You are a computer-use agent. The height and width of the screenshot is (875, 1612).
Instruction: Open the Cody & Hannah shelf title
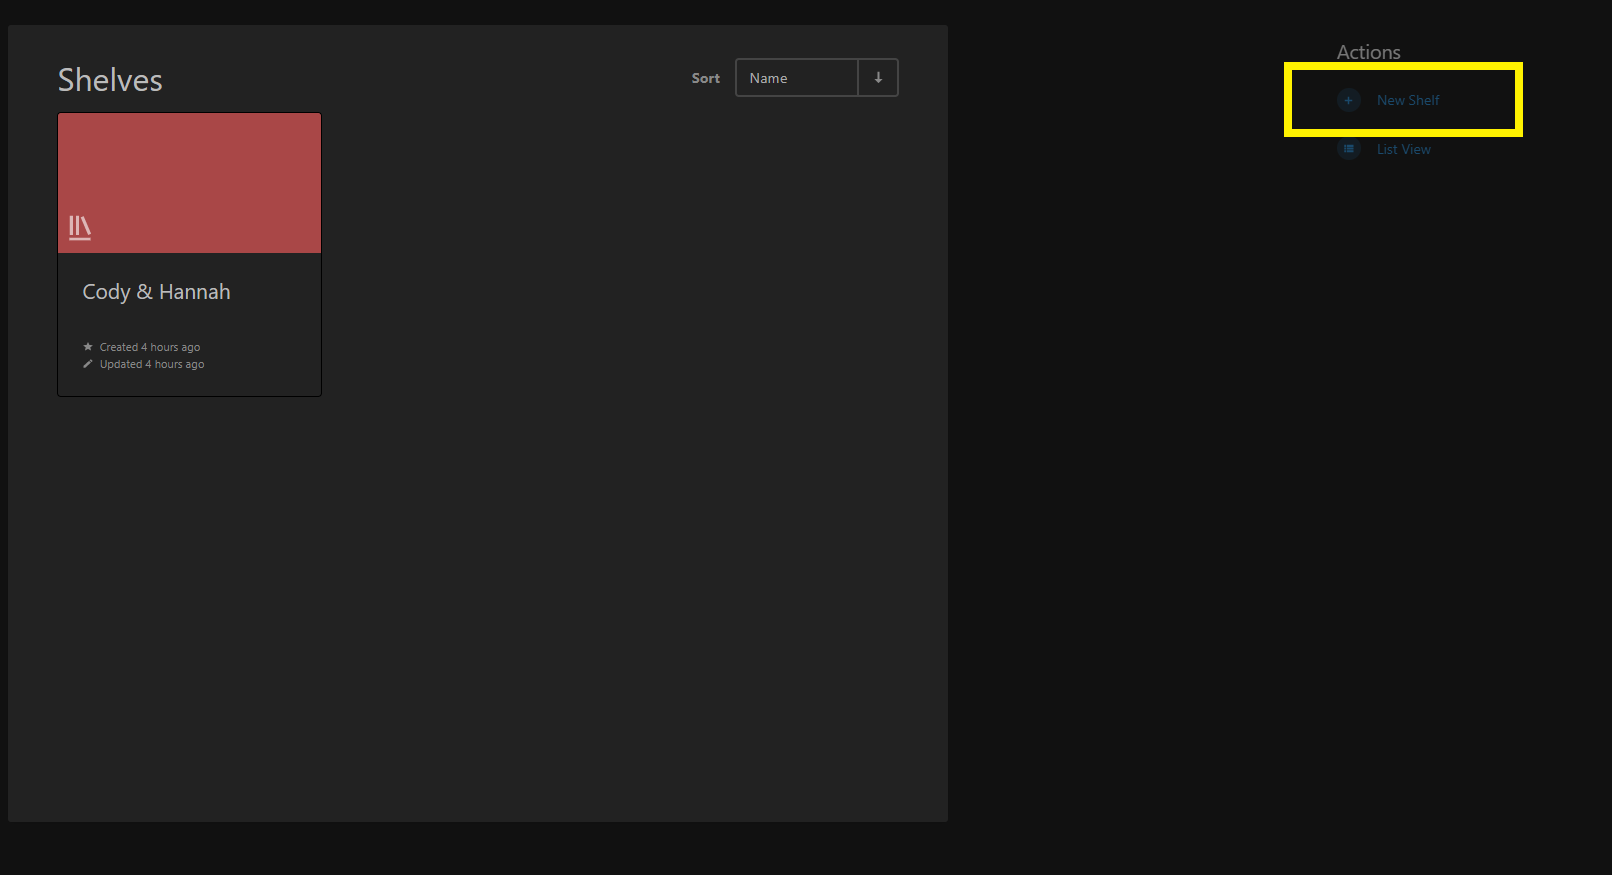156,292
